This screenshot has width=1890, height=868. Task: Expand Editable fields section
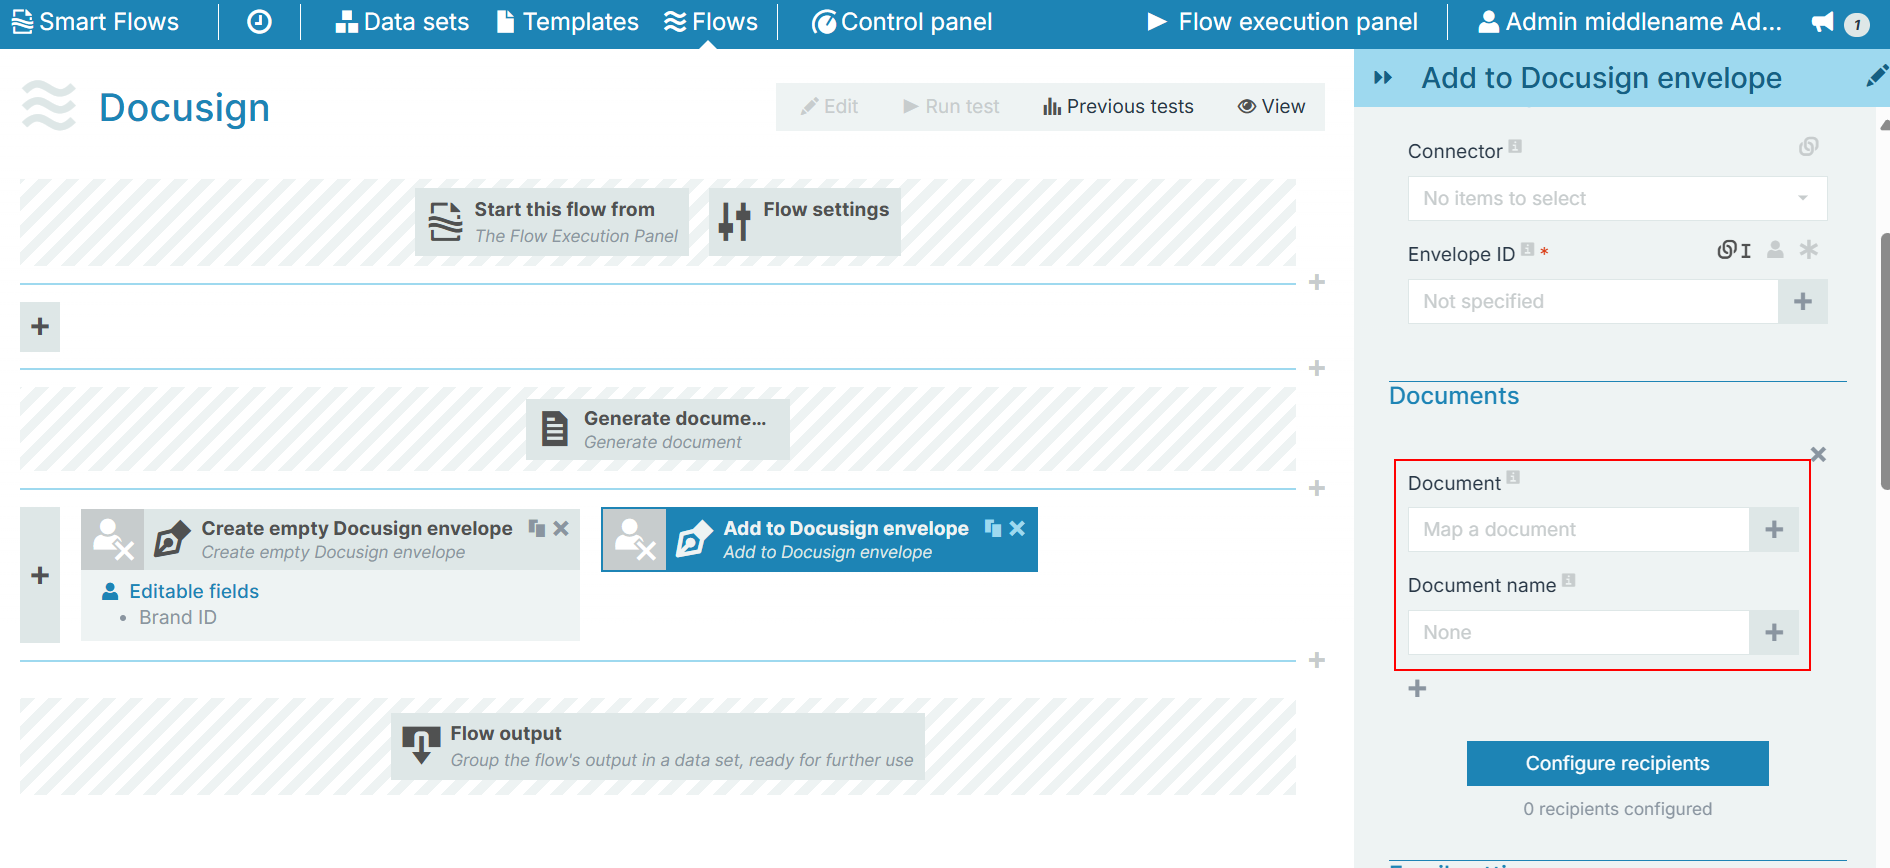[193, 592]
